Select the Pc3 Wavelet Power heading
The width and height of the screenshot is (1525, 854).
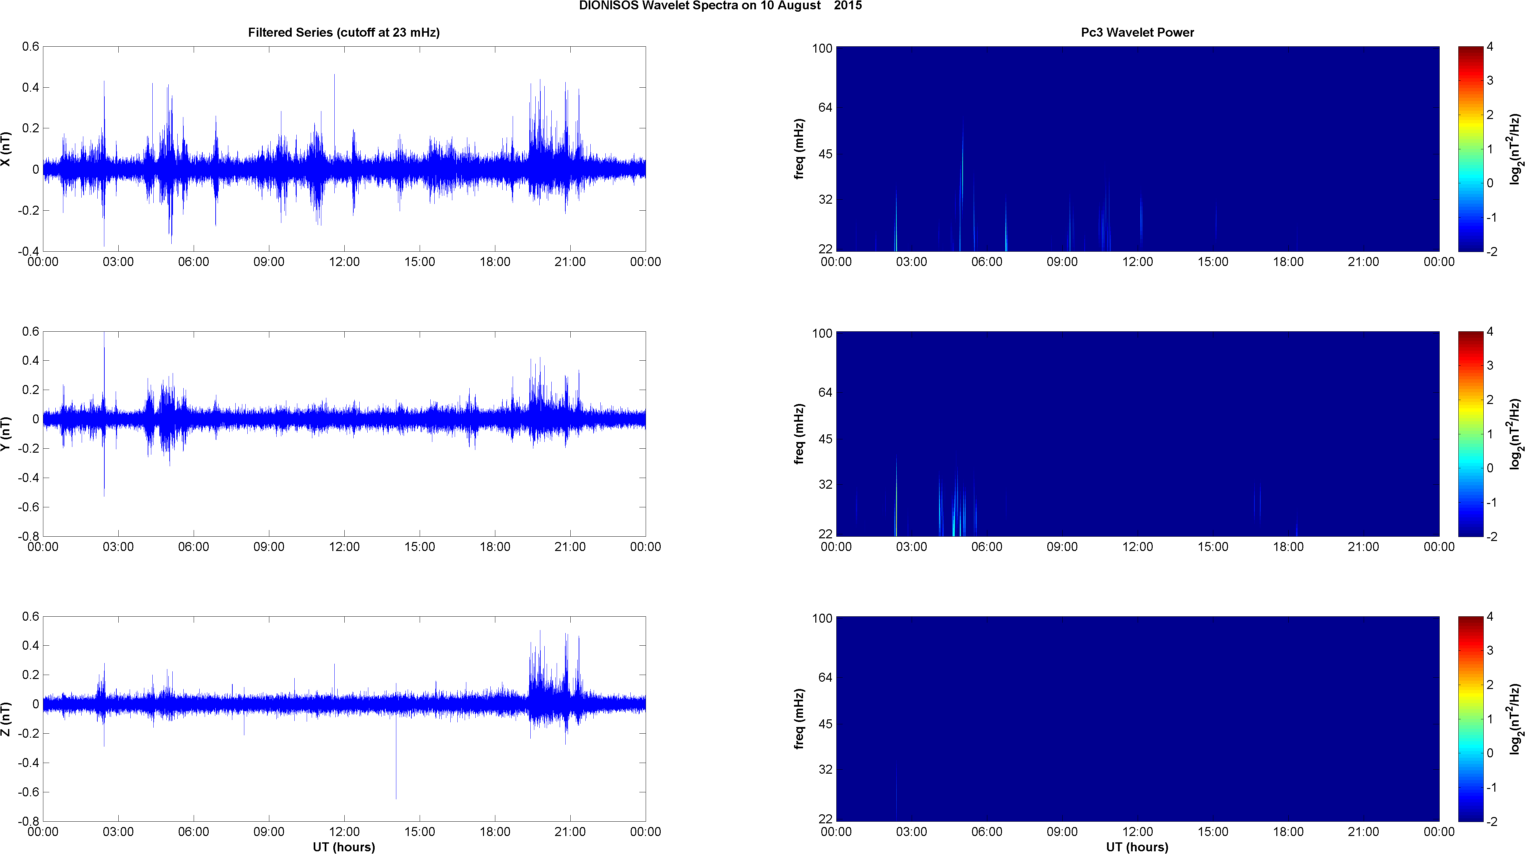click(1137, 33)
